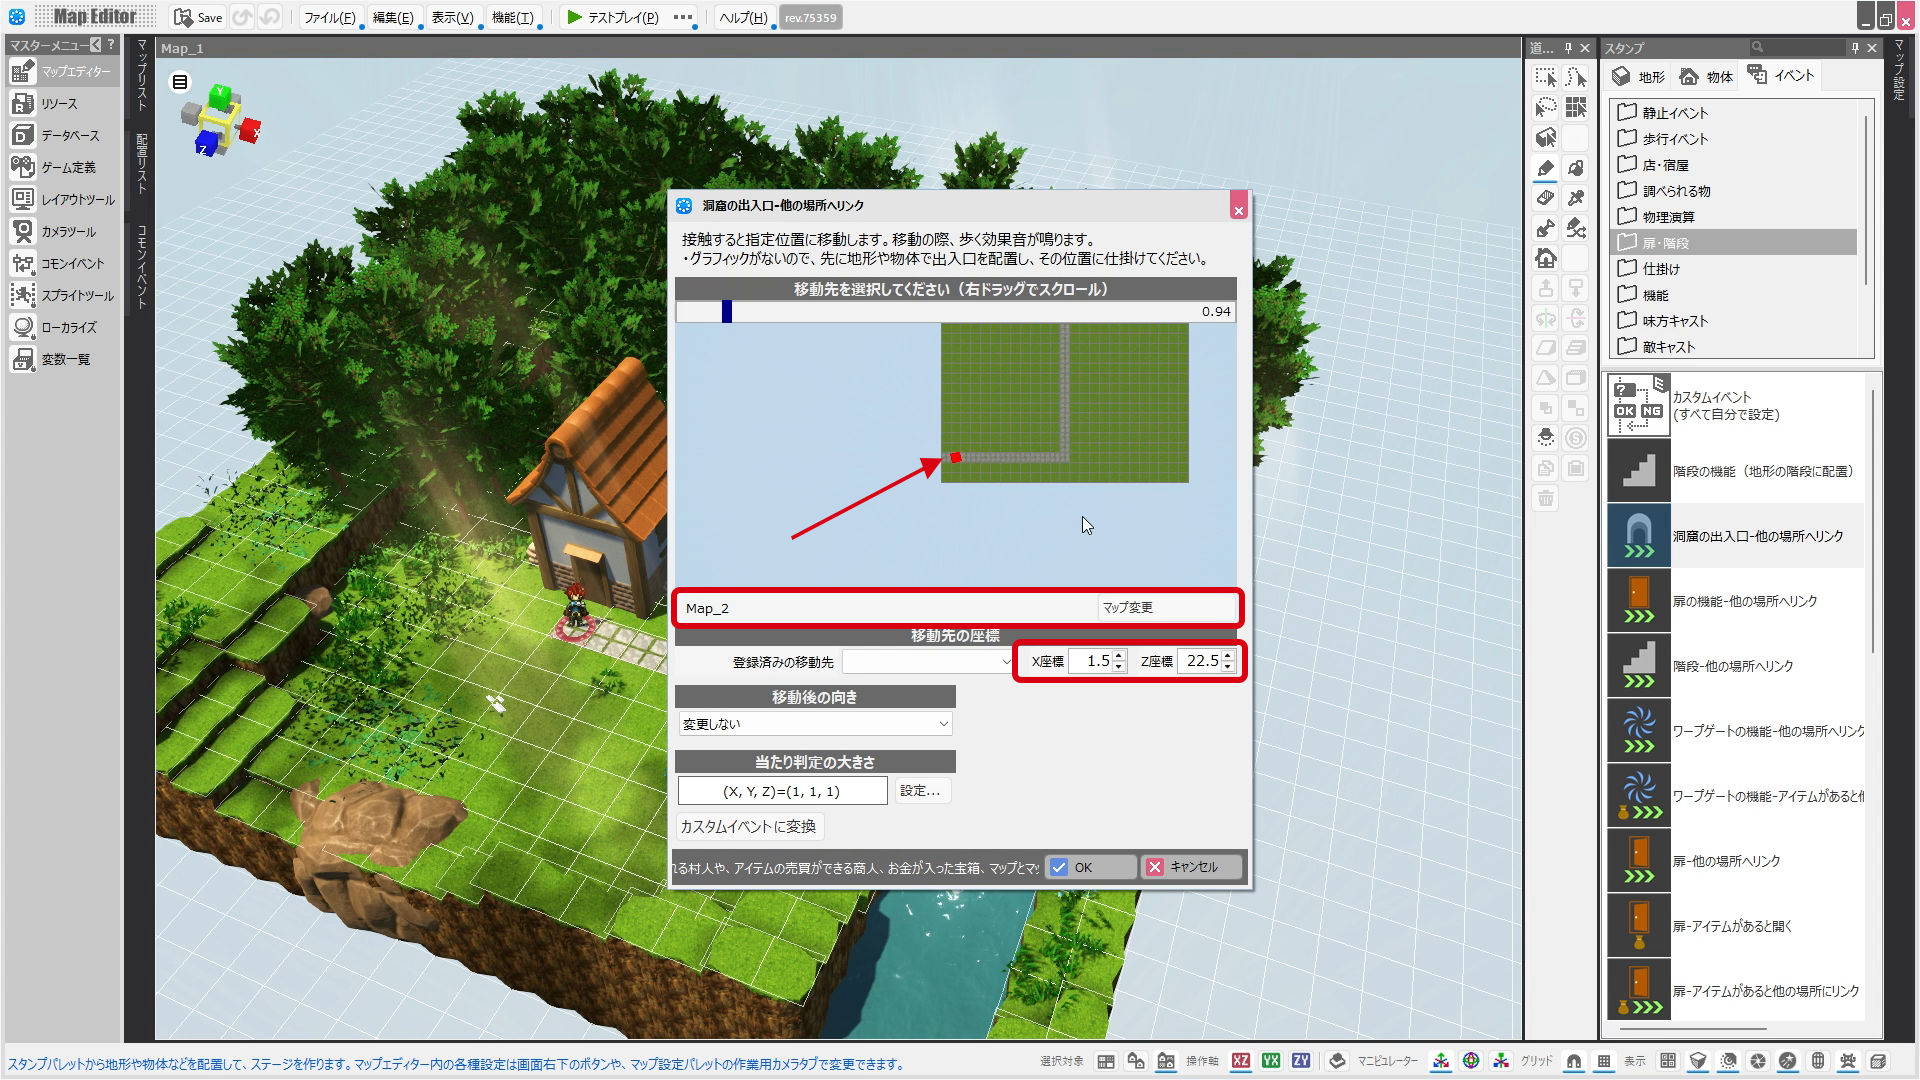
Task: Toggle the scale manipulator in the status bar
Action: pyautogui.click(x=1501, y=1061)
